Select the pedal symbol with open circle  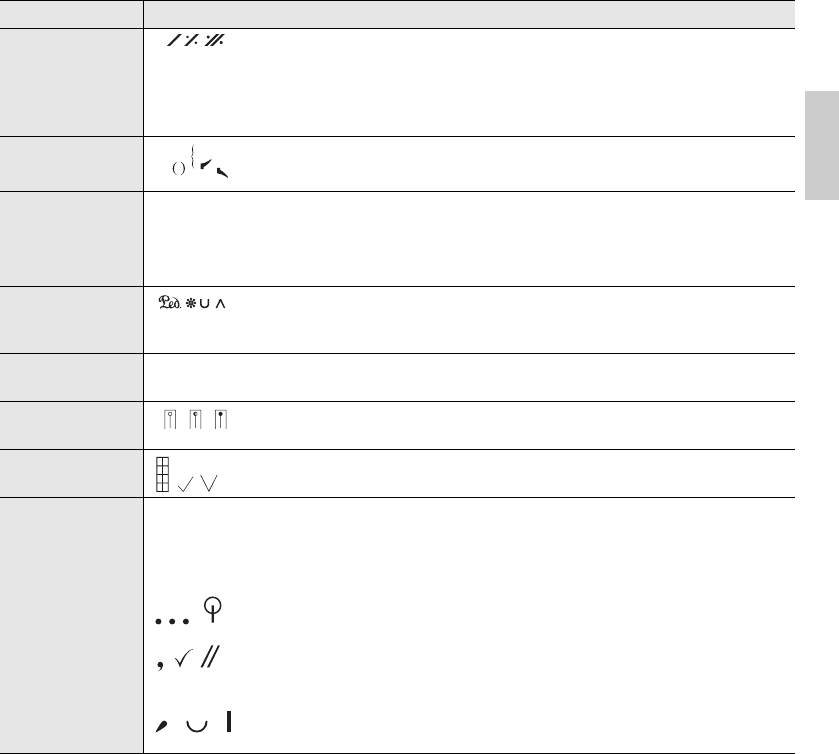[171, 418]
